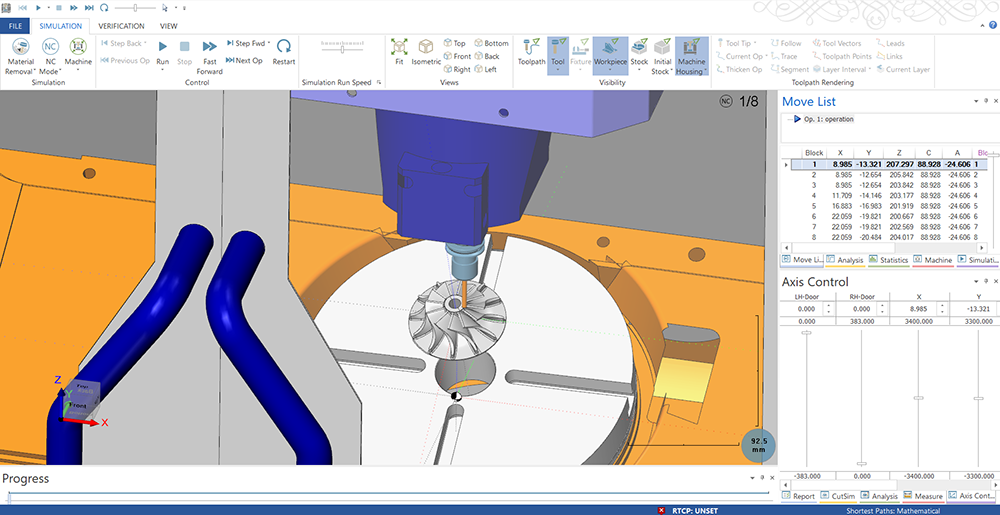Click the NC indicator icon in viewport corner
The width and height of the screenshot is (1000, 515).
[x=725, y=101]
